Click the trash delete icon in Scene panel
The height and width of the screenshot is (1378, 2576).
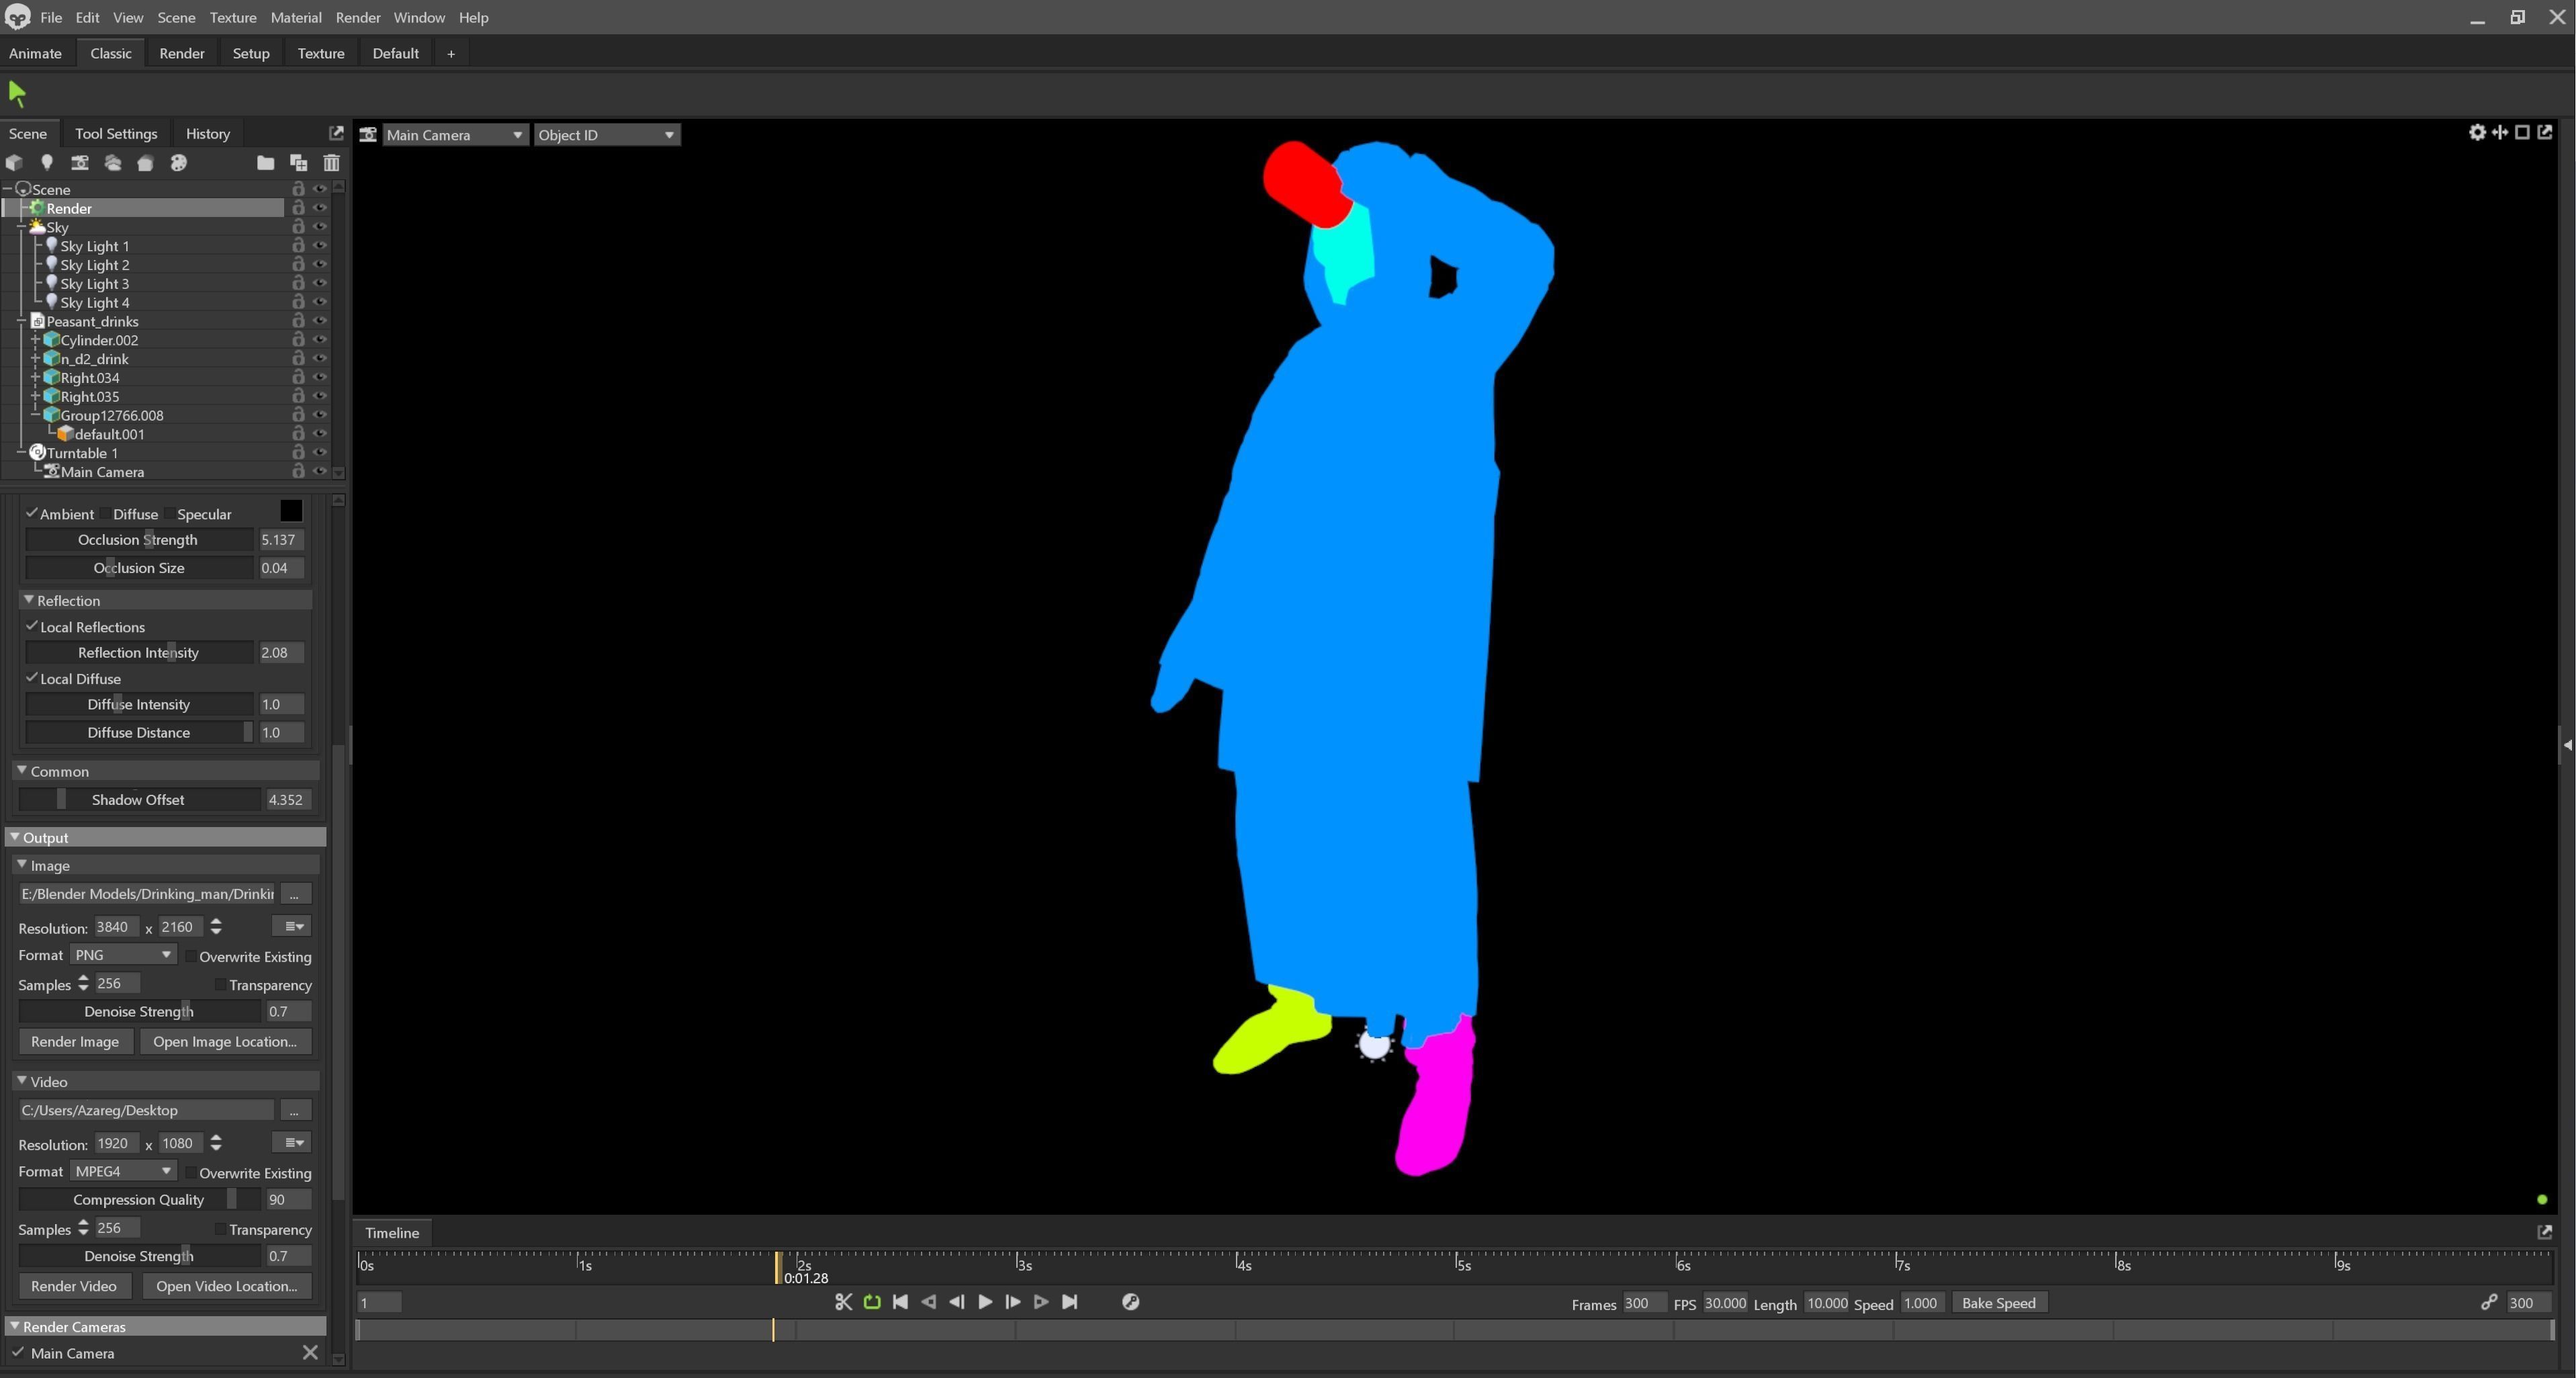(x=332, y=162)
